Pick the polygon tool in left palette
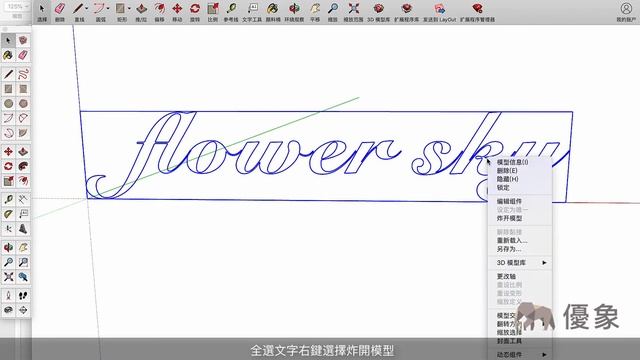 click(23, 104)
